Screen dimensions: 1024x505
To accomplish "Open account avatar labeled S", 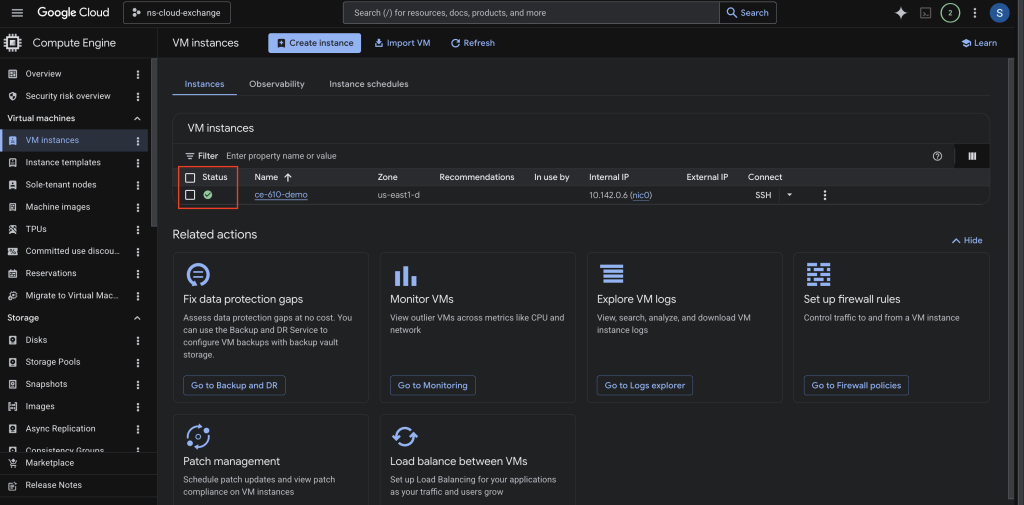I will coord(999,13).
